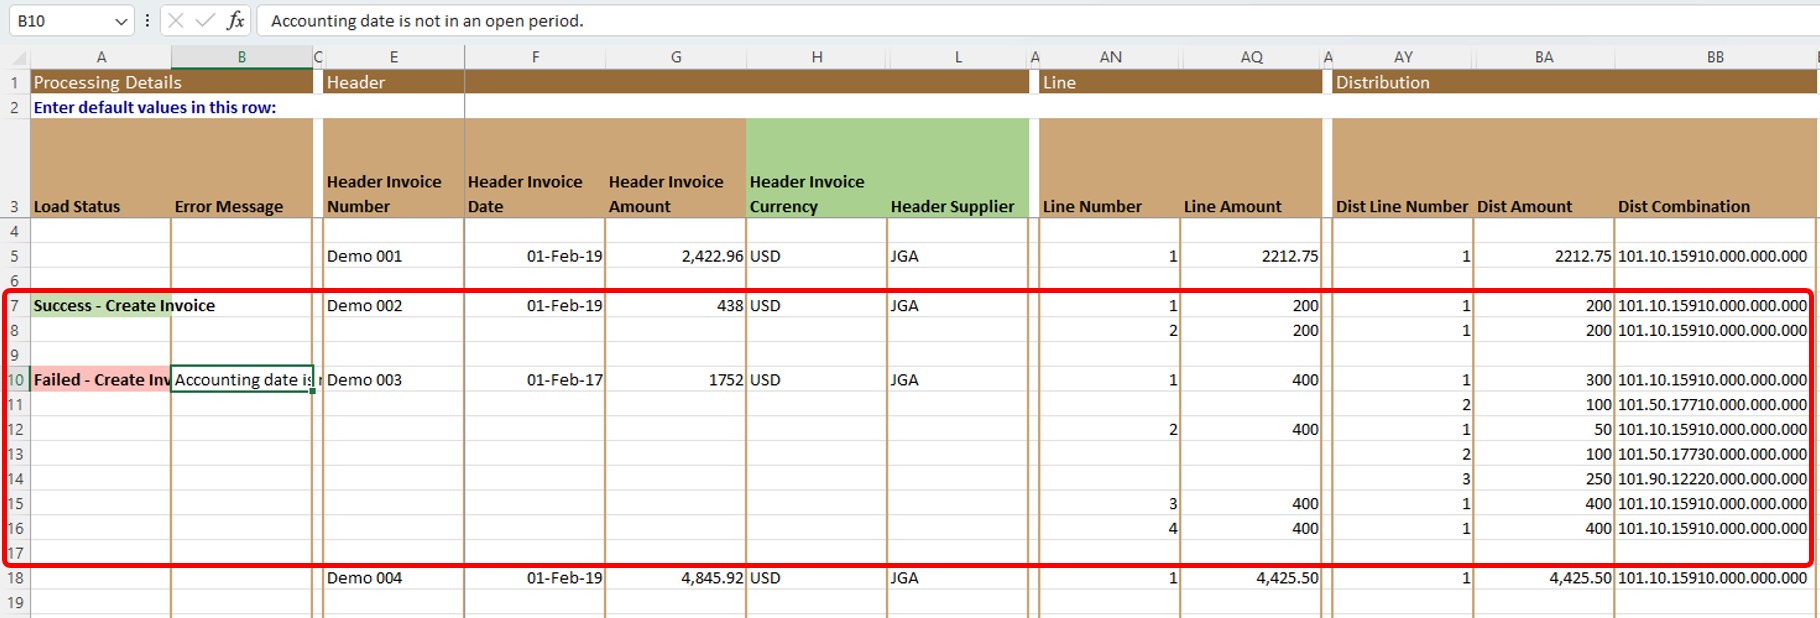The width and height of the screenshot is (1820, 618).
Task: Select column B header
Action: click(242, 57)
